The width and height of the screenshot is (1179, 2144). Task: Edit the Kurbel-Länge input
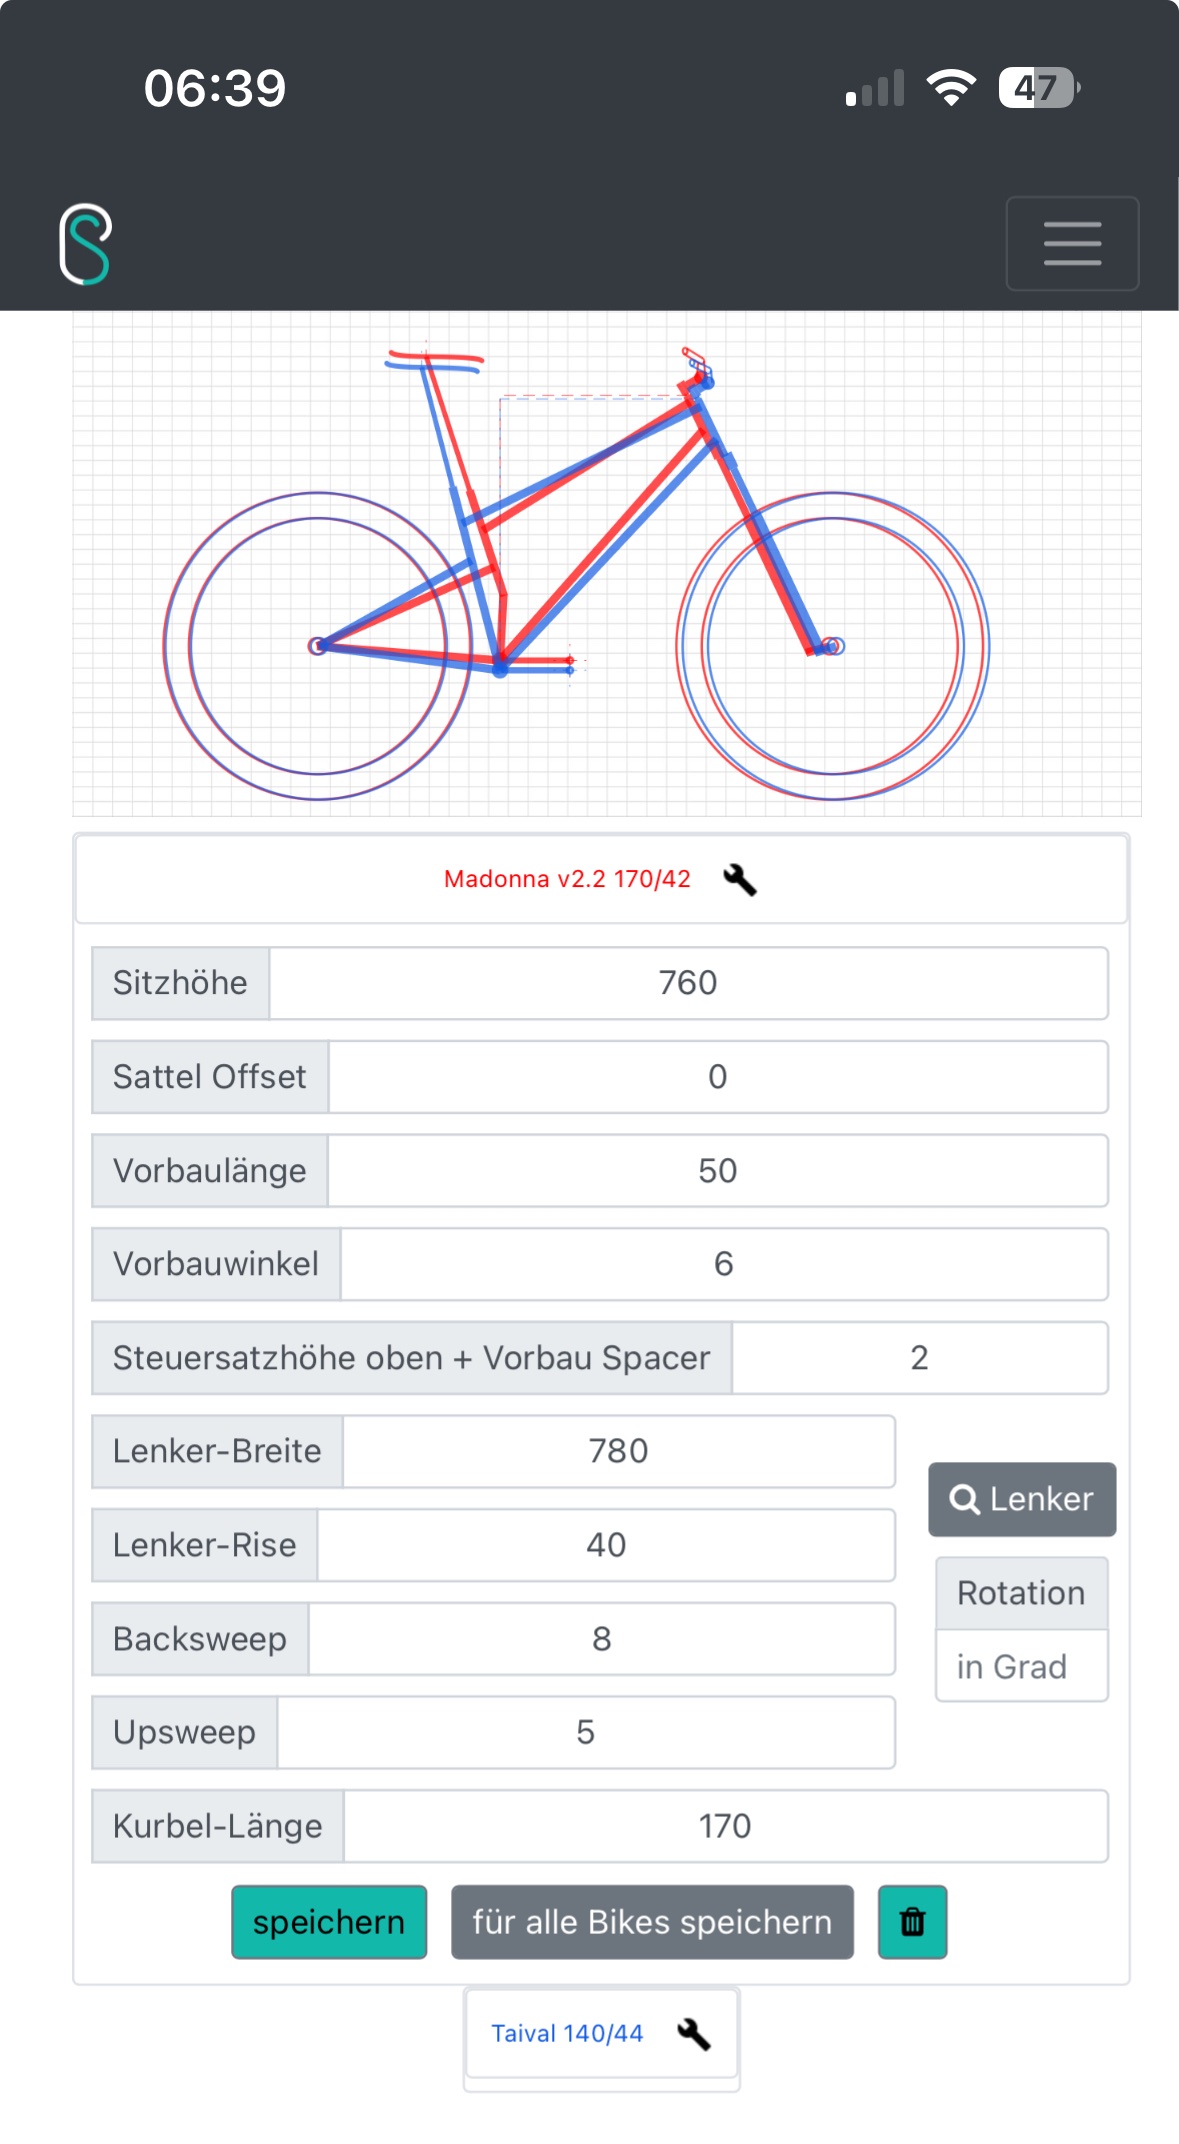click(x=725, y=1826)
